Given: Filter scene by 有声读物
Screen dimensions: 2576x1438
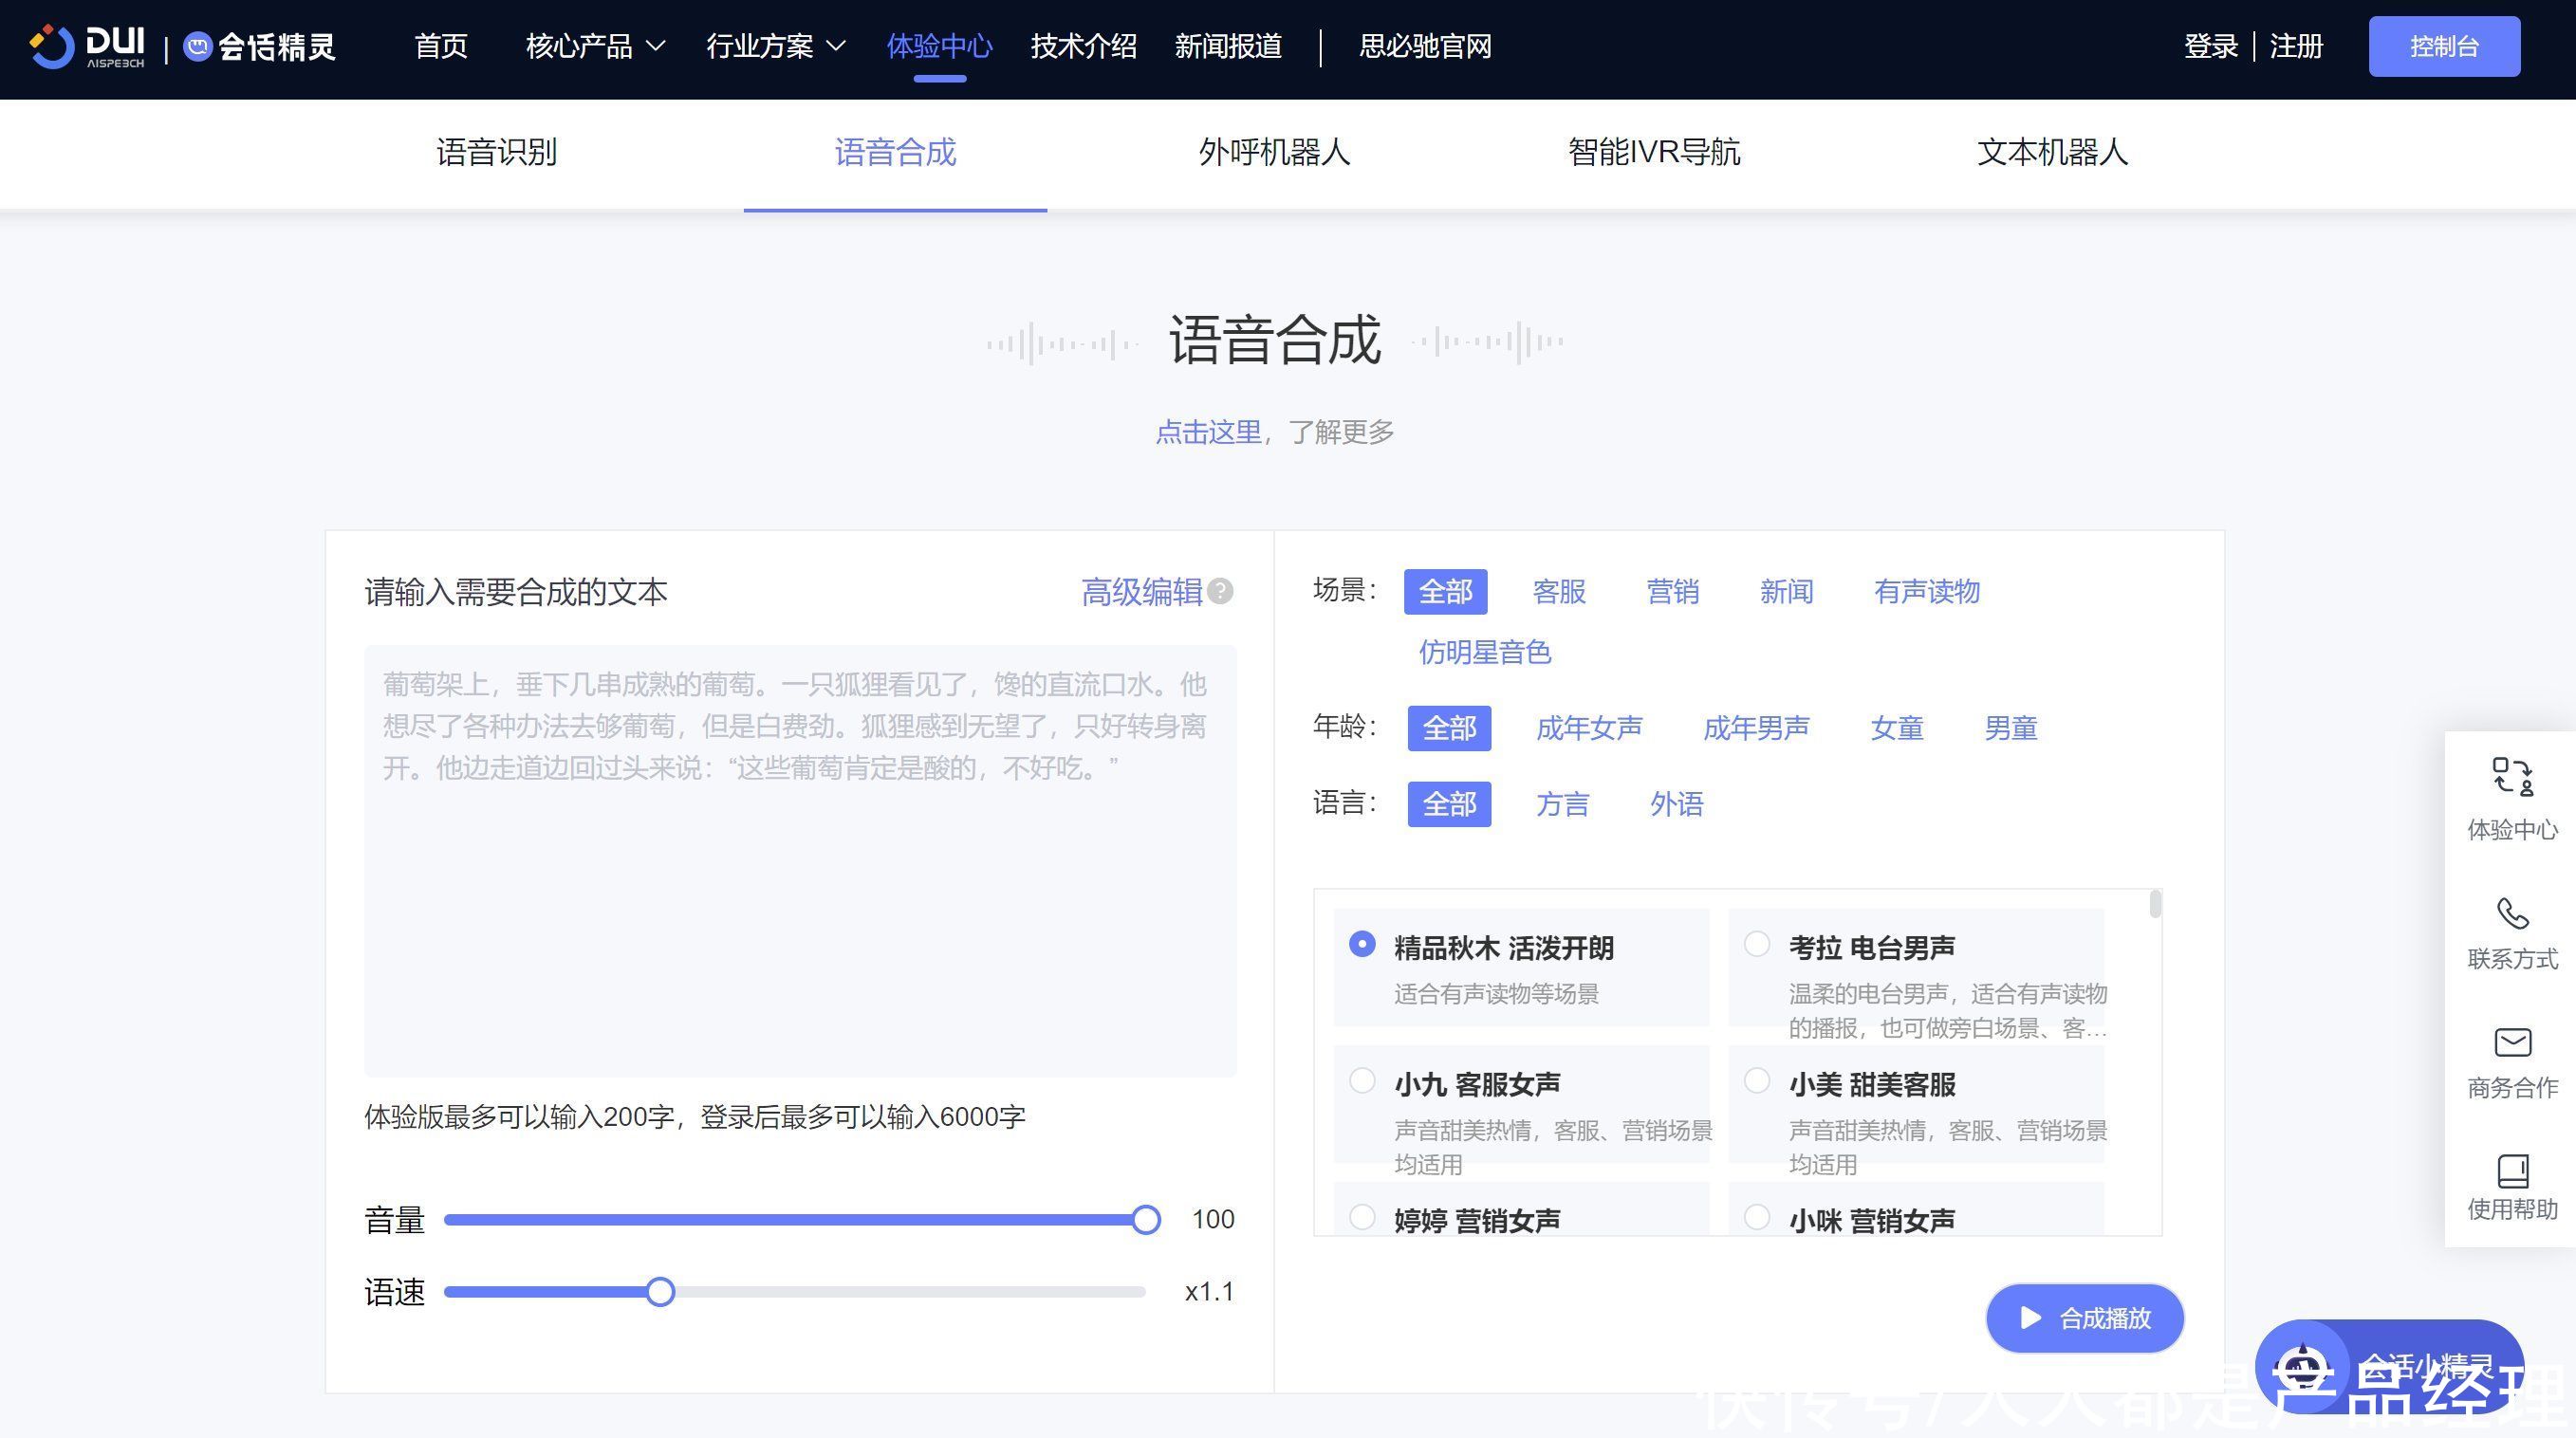Looking at the screenshot, I should click(1927, 591).
